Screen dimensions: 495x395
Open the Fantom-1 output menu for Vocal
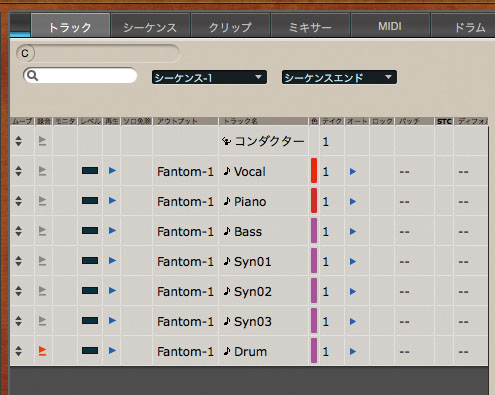pyautogui.click(x=185, y=172)
